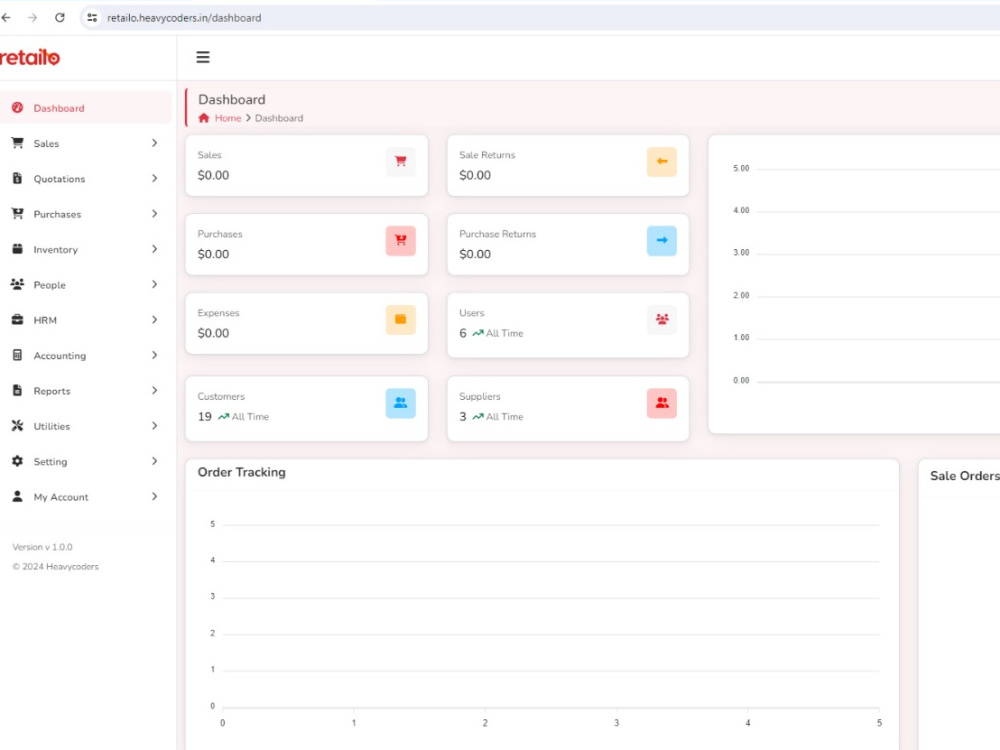Click the Accounting calculator icon
1000x750 pixels.
[x=17, y=355]
